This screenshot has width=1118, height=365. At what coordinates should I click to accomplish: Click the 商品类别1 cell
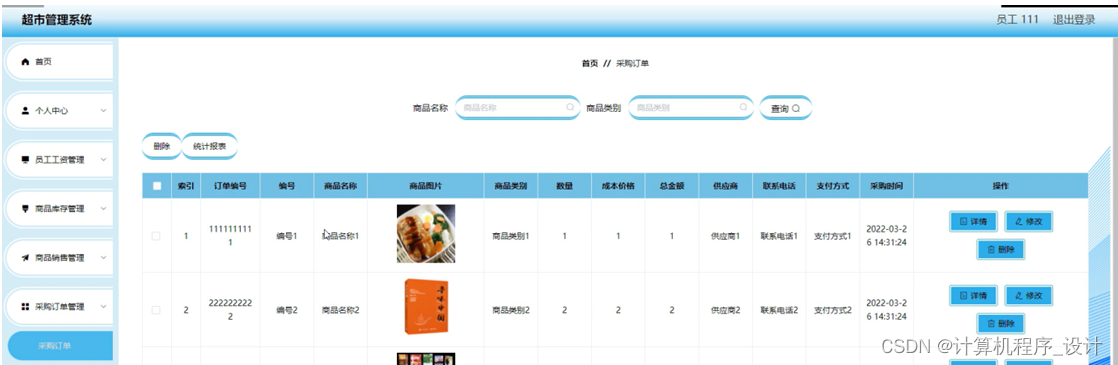(x=511, y=236)
